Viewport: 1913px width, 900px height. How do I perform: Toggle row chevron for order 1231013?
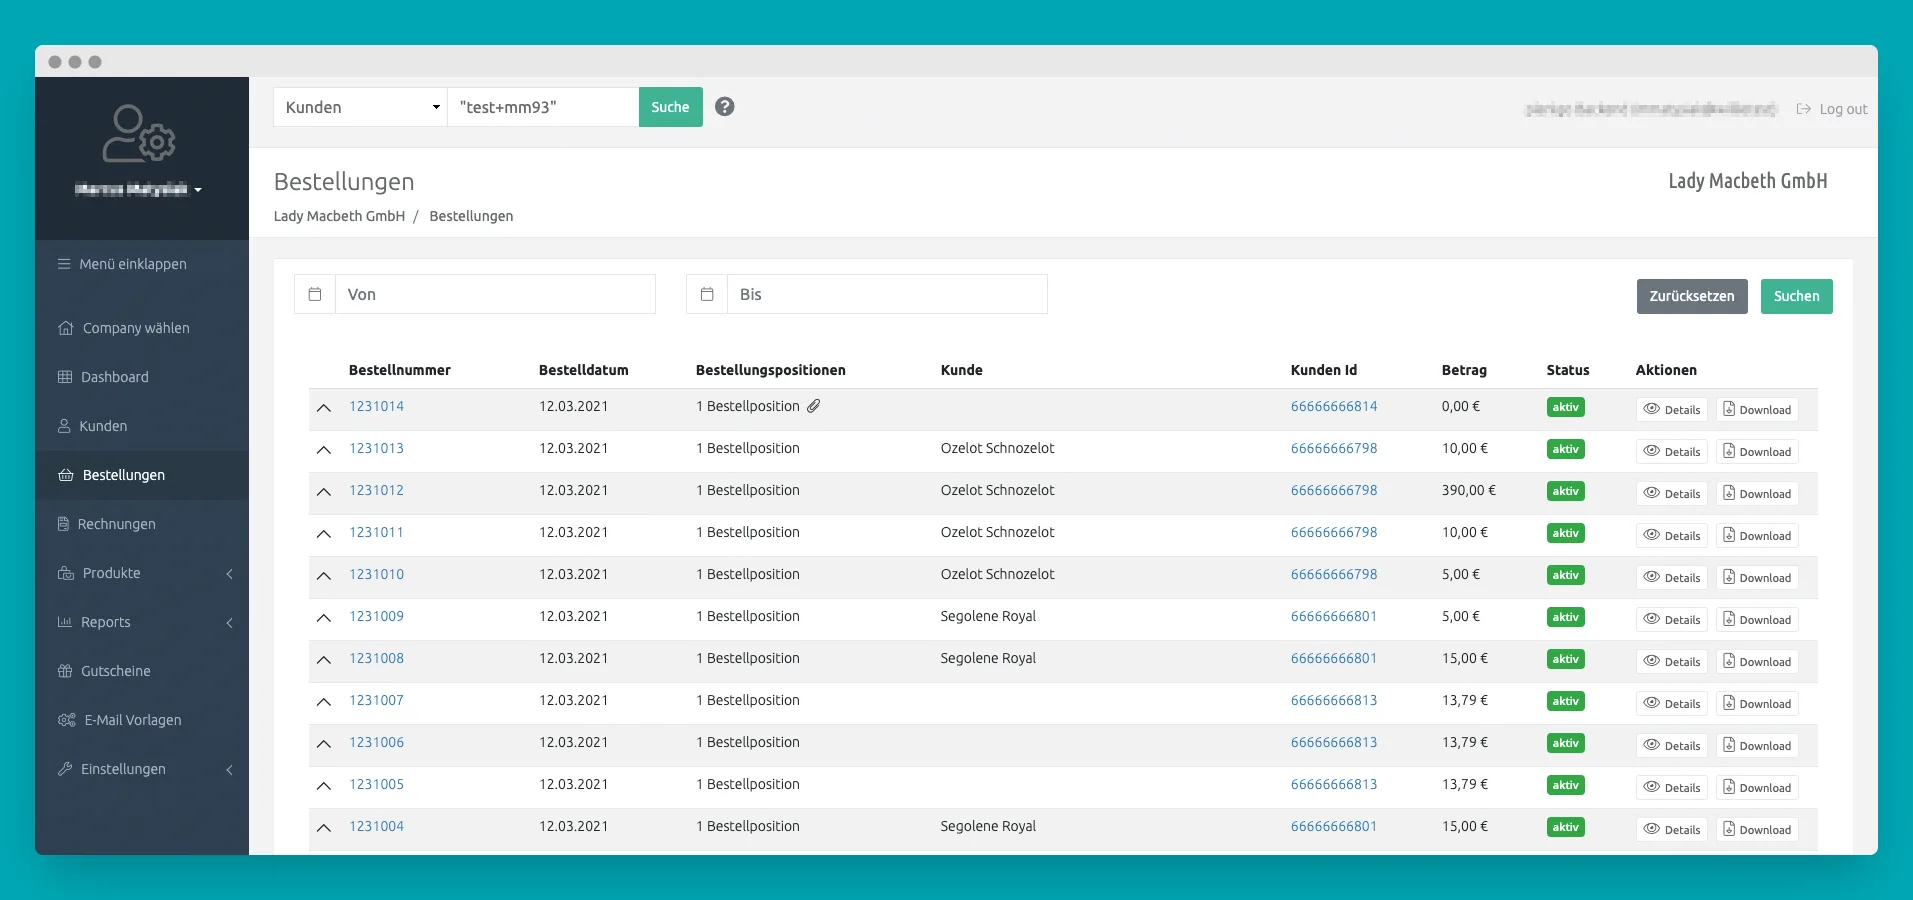click(324, 449)
